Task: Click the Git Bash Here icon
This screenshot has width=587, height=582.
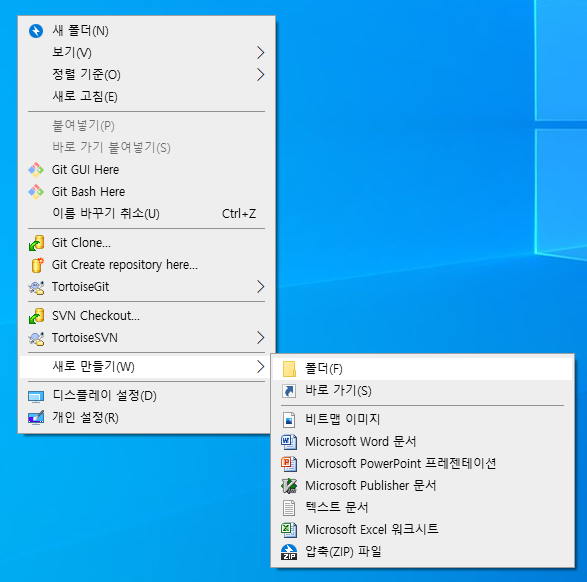Action: [36, 192]
